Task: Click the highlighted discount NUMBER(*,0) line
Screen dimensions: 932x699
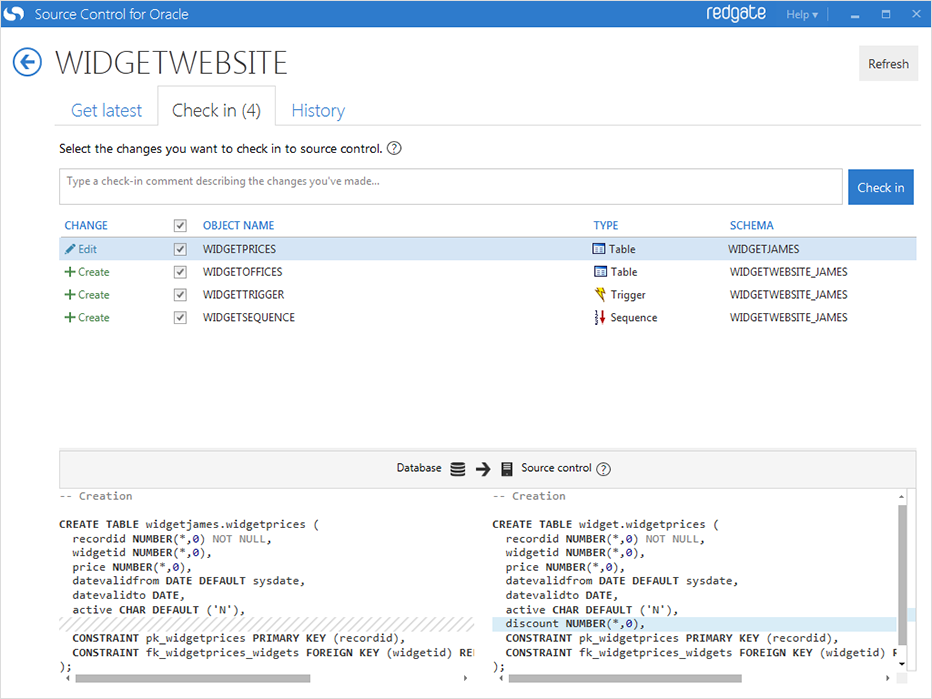Action: pyautogui.click(x=694, y=624)
